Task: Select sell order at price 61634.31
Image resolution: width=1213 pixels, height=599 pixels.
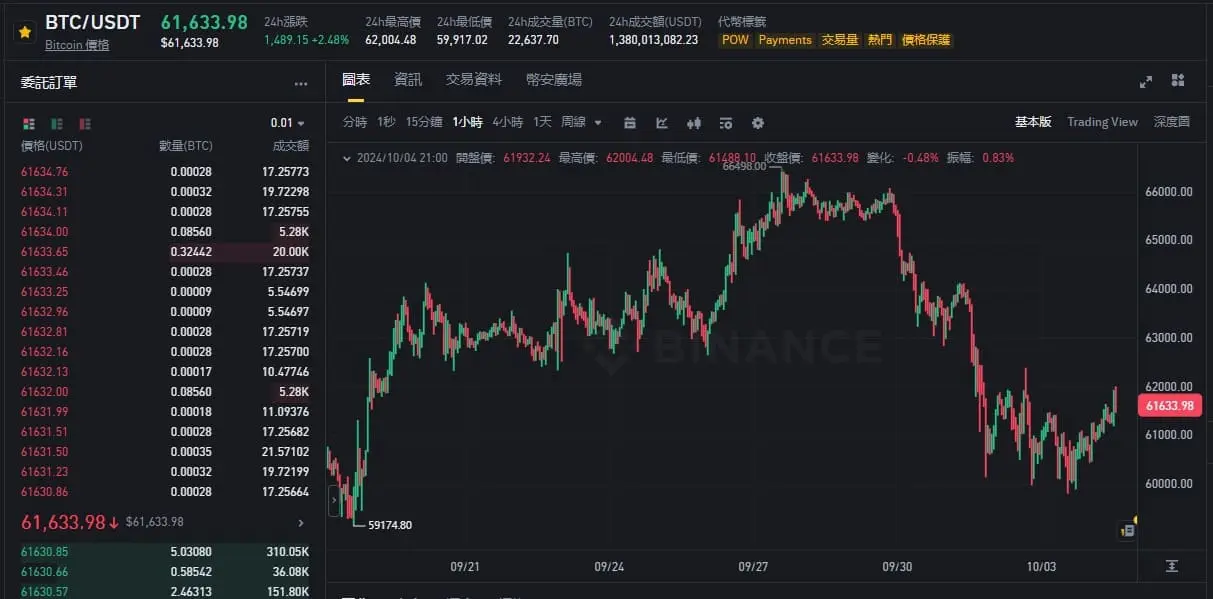Action: [165, 192]
